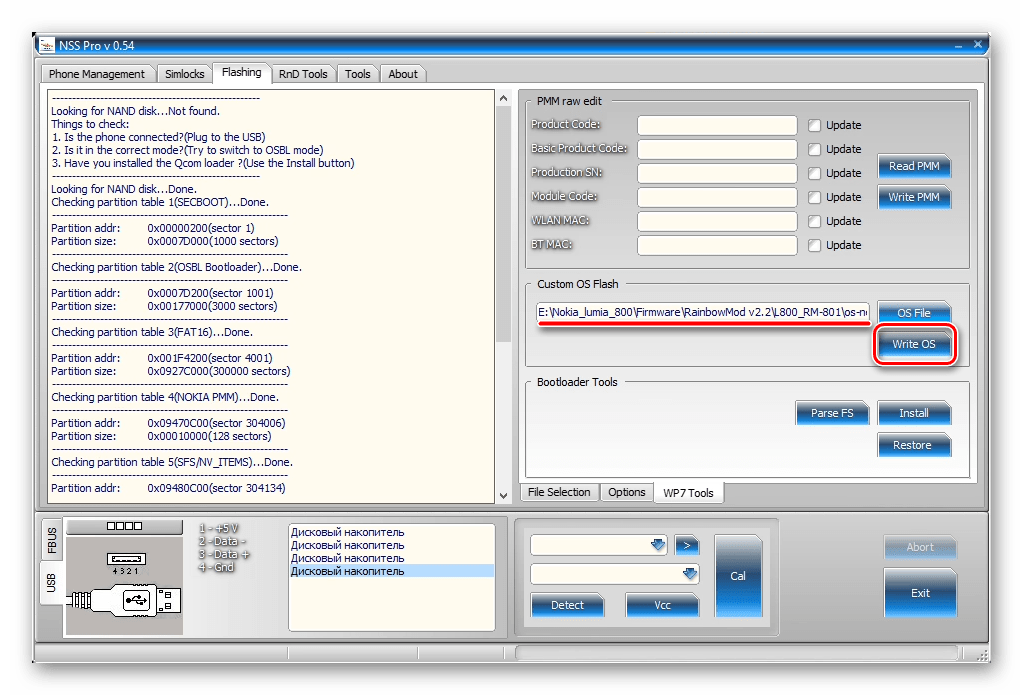Expand the upper dropdown above Detect
Viewport: 1023px width, 695px height.
657,544
